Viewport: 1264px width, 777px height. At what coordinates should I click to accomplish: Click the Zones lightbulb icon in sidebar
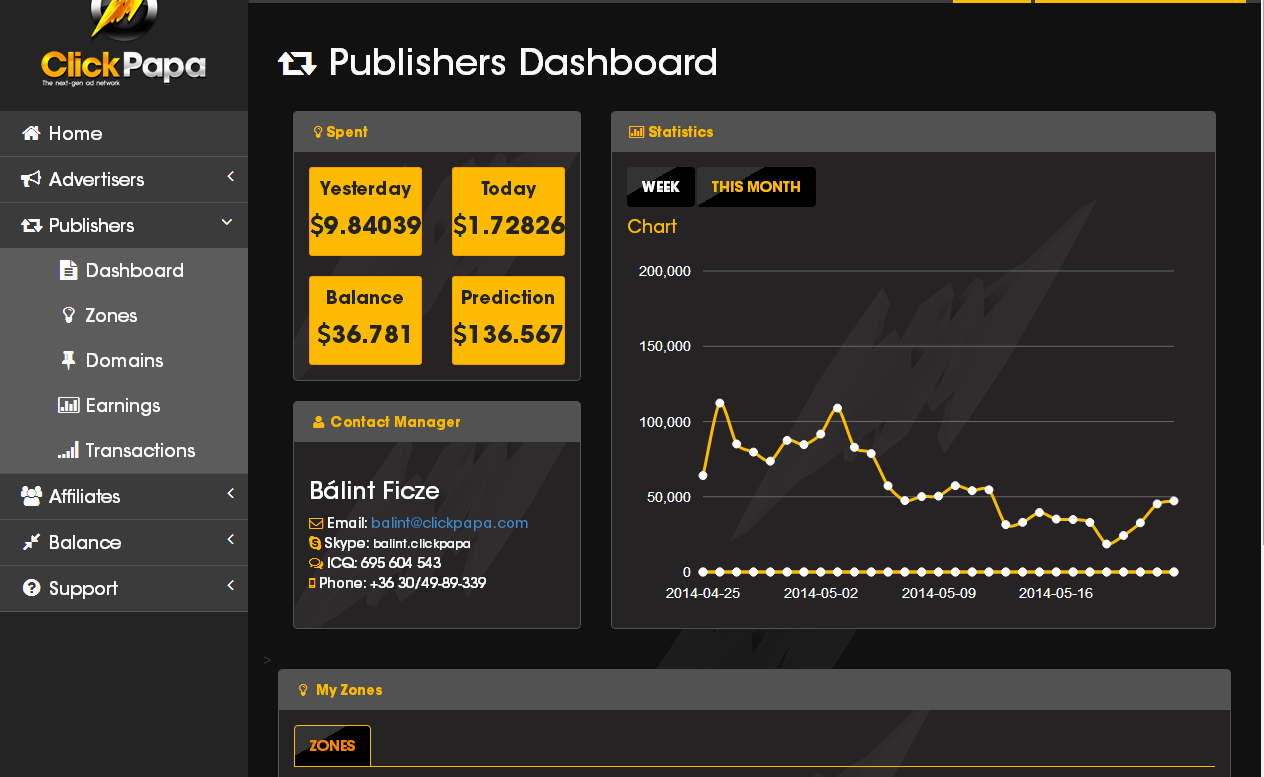point(68,315)
